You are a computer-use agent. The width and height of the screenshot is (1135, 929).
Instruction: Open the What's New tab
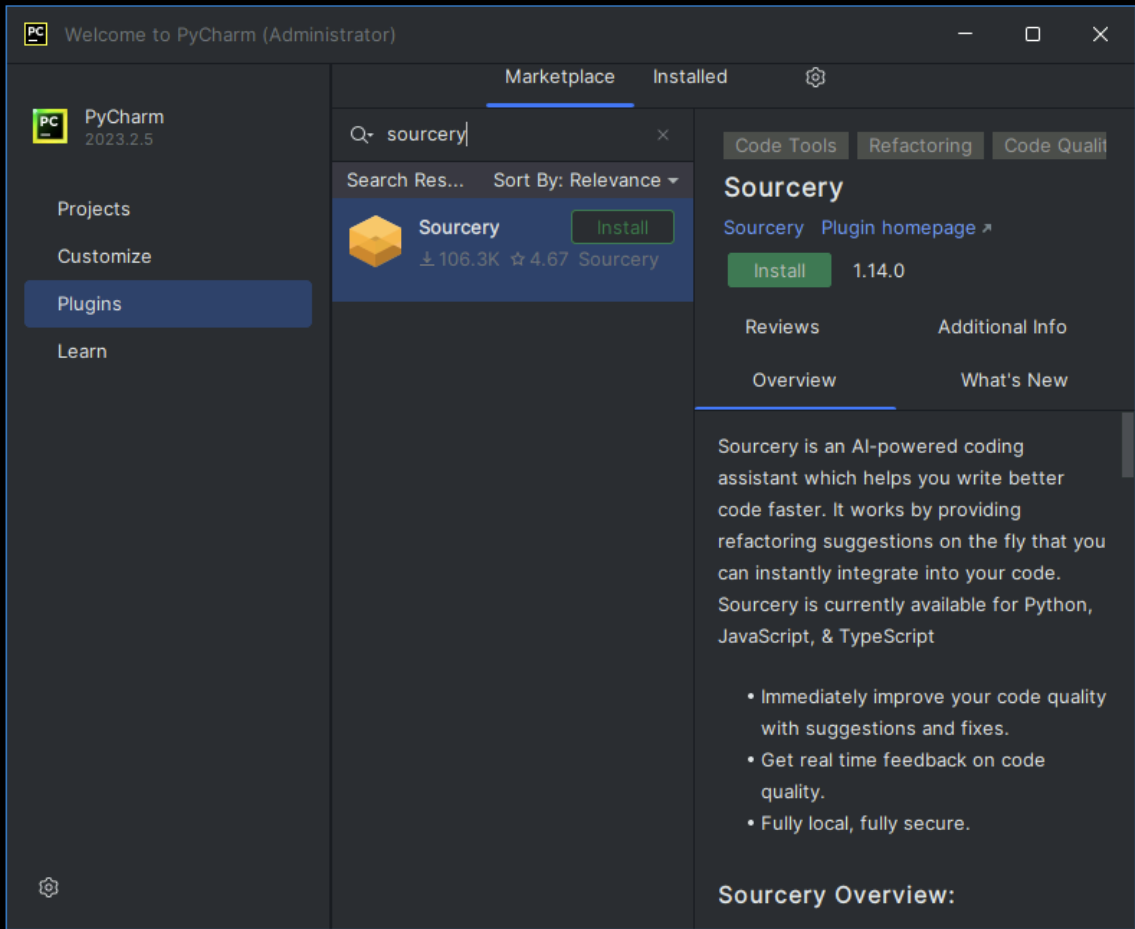pos(1013,380)
